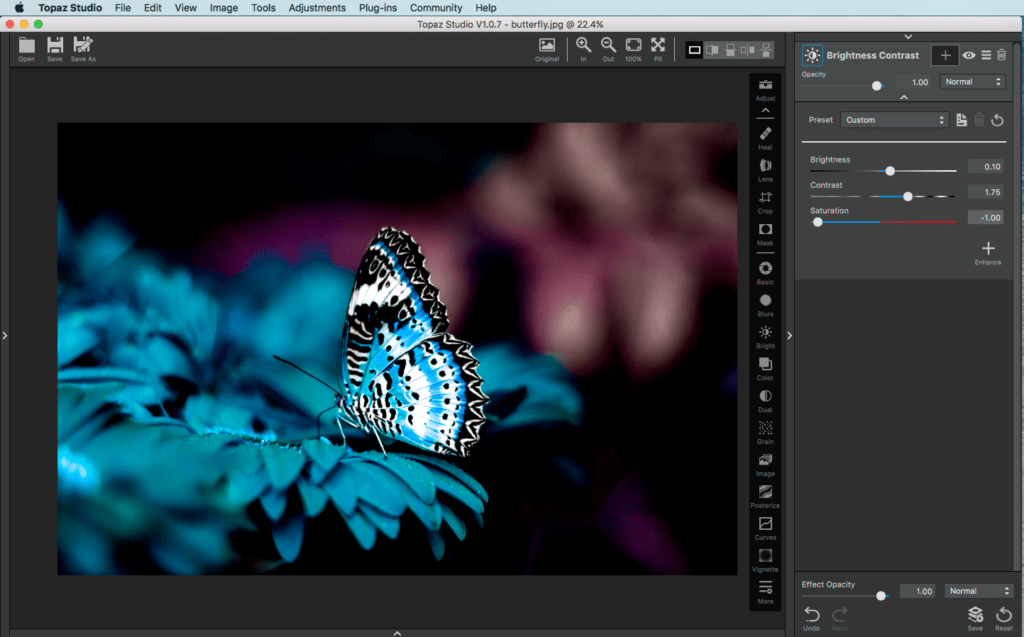
Task: Add the Blurs adjustment
Action: tap(765, 305)
